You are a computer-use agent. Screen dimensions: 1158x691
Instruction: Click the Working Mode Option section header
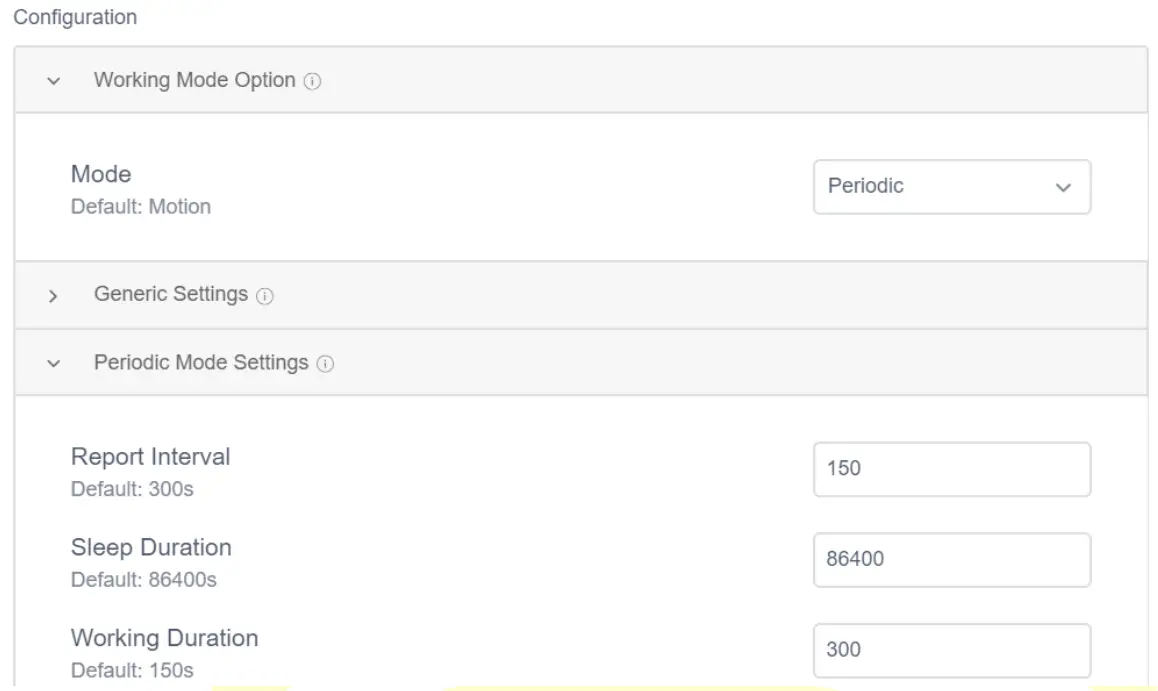194,80
